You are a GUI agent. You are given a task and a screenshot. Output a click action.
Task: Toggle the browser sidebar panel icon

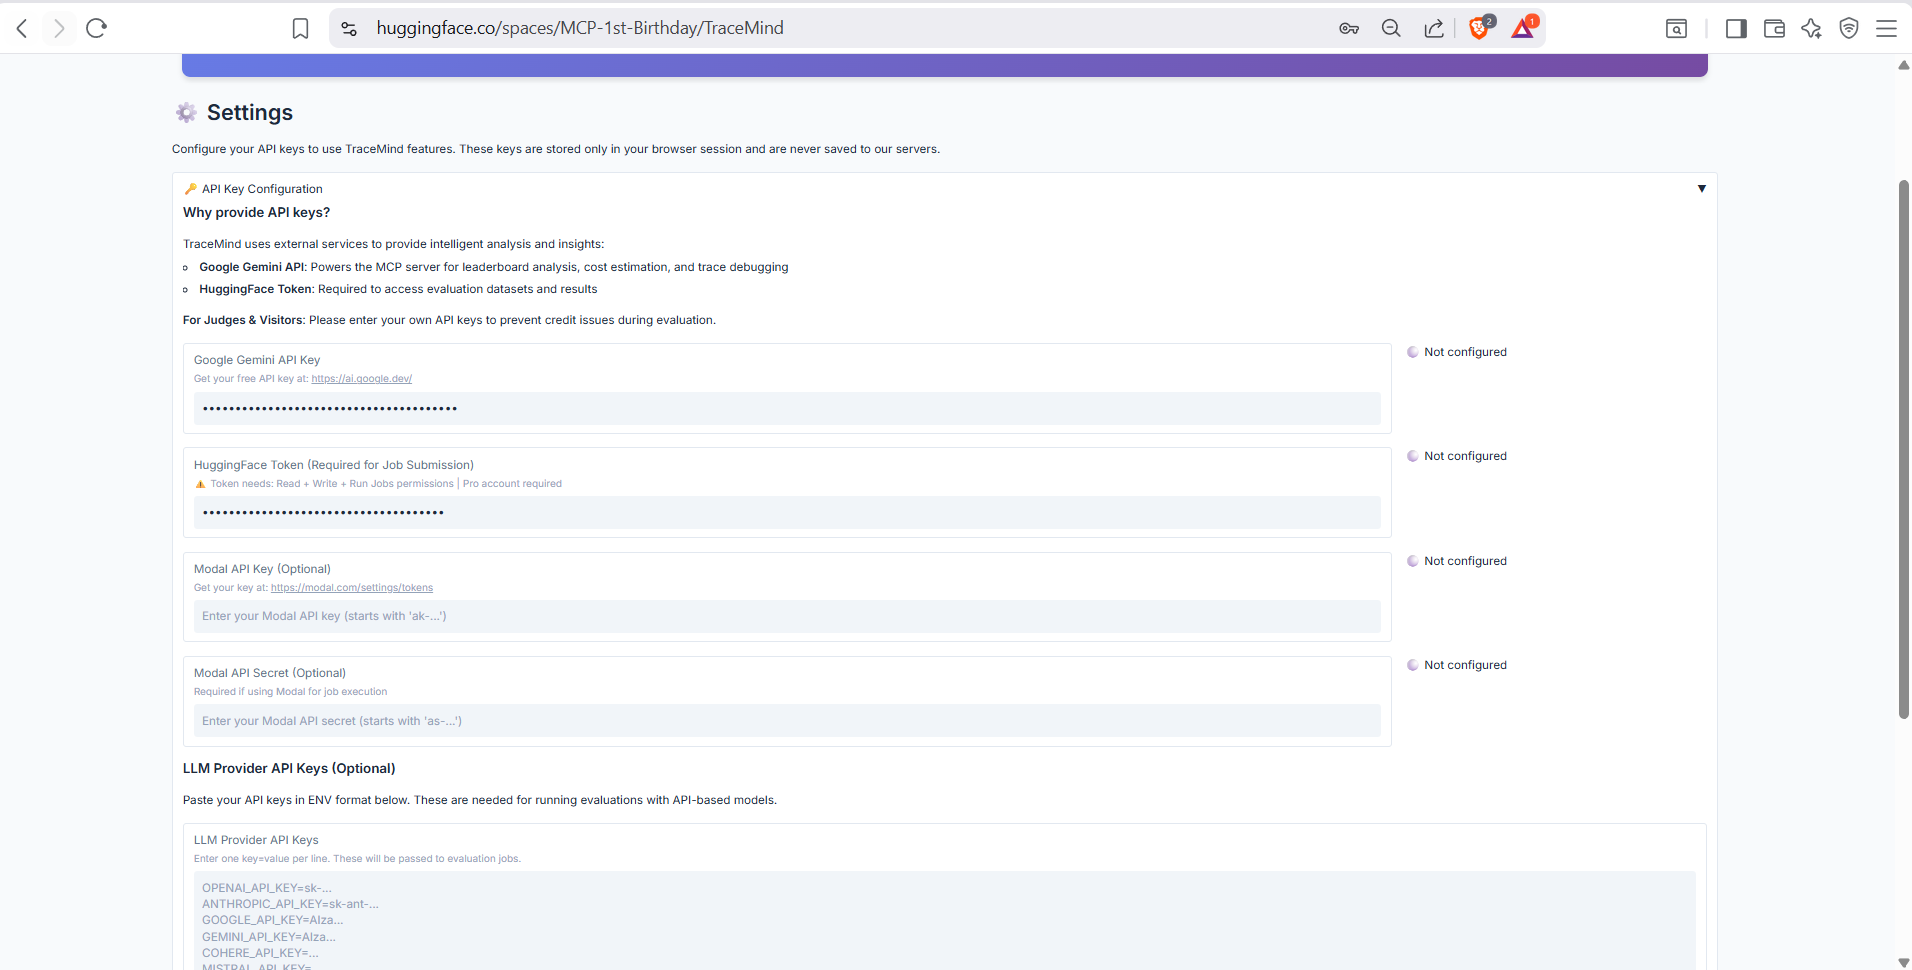click(x=1736, y=29)
